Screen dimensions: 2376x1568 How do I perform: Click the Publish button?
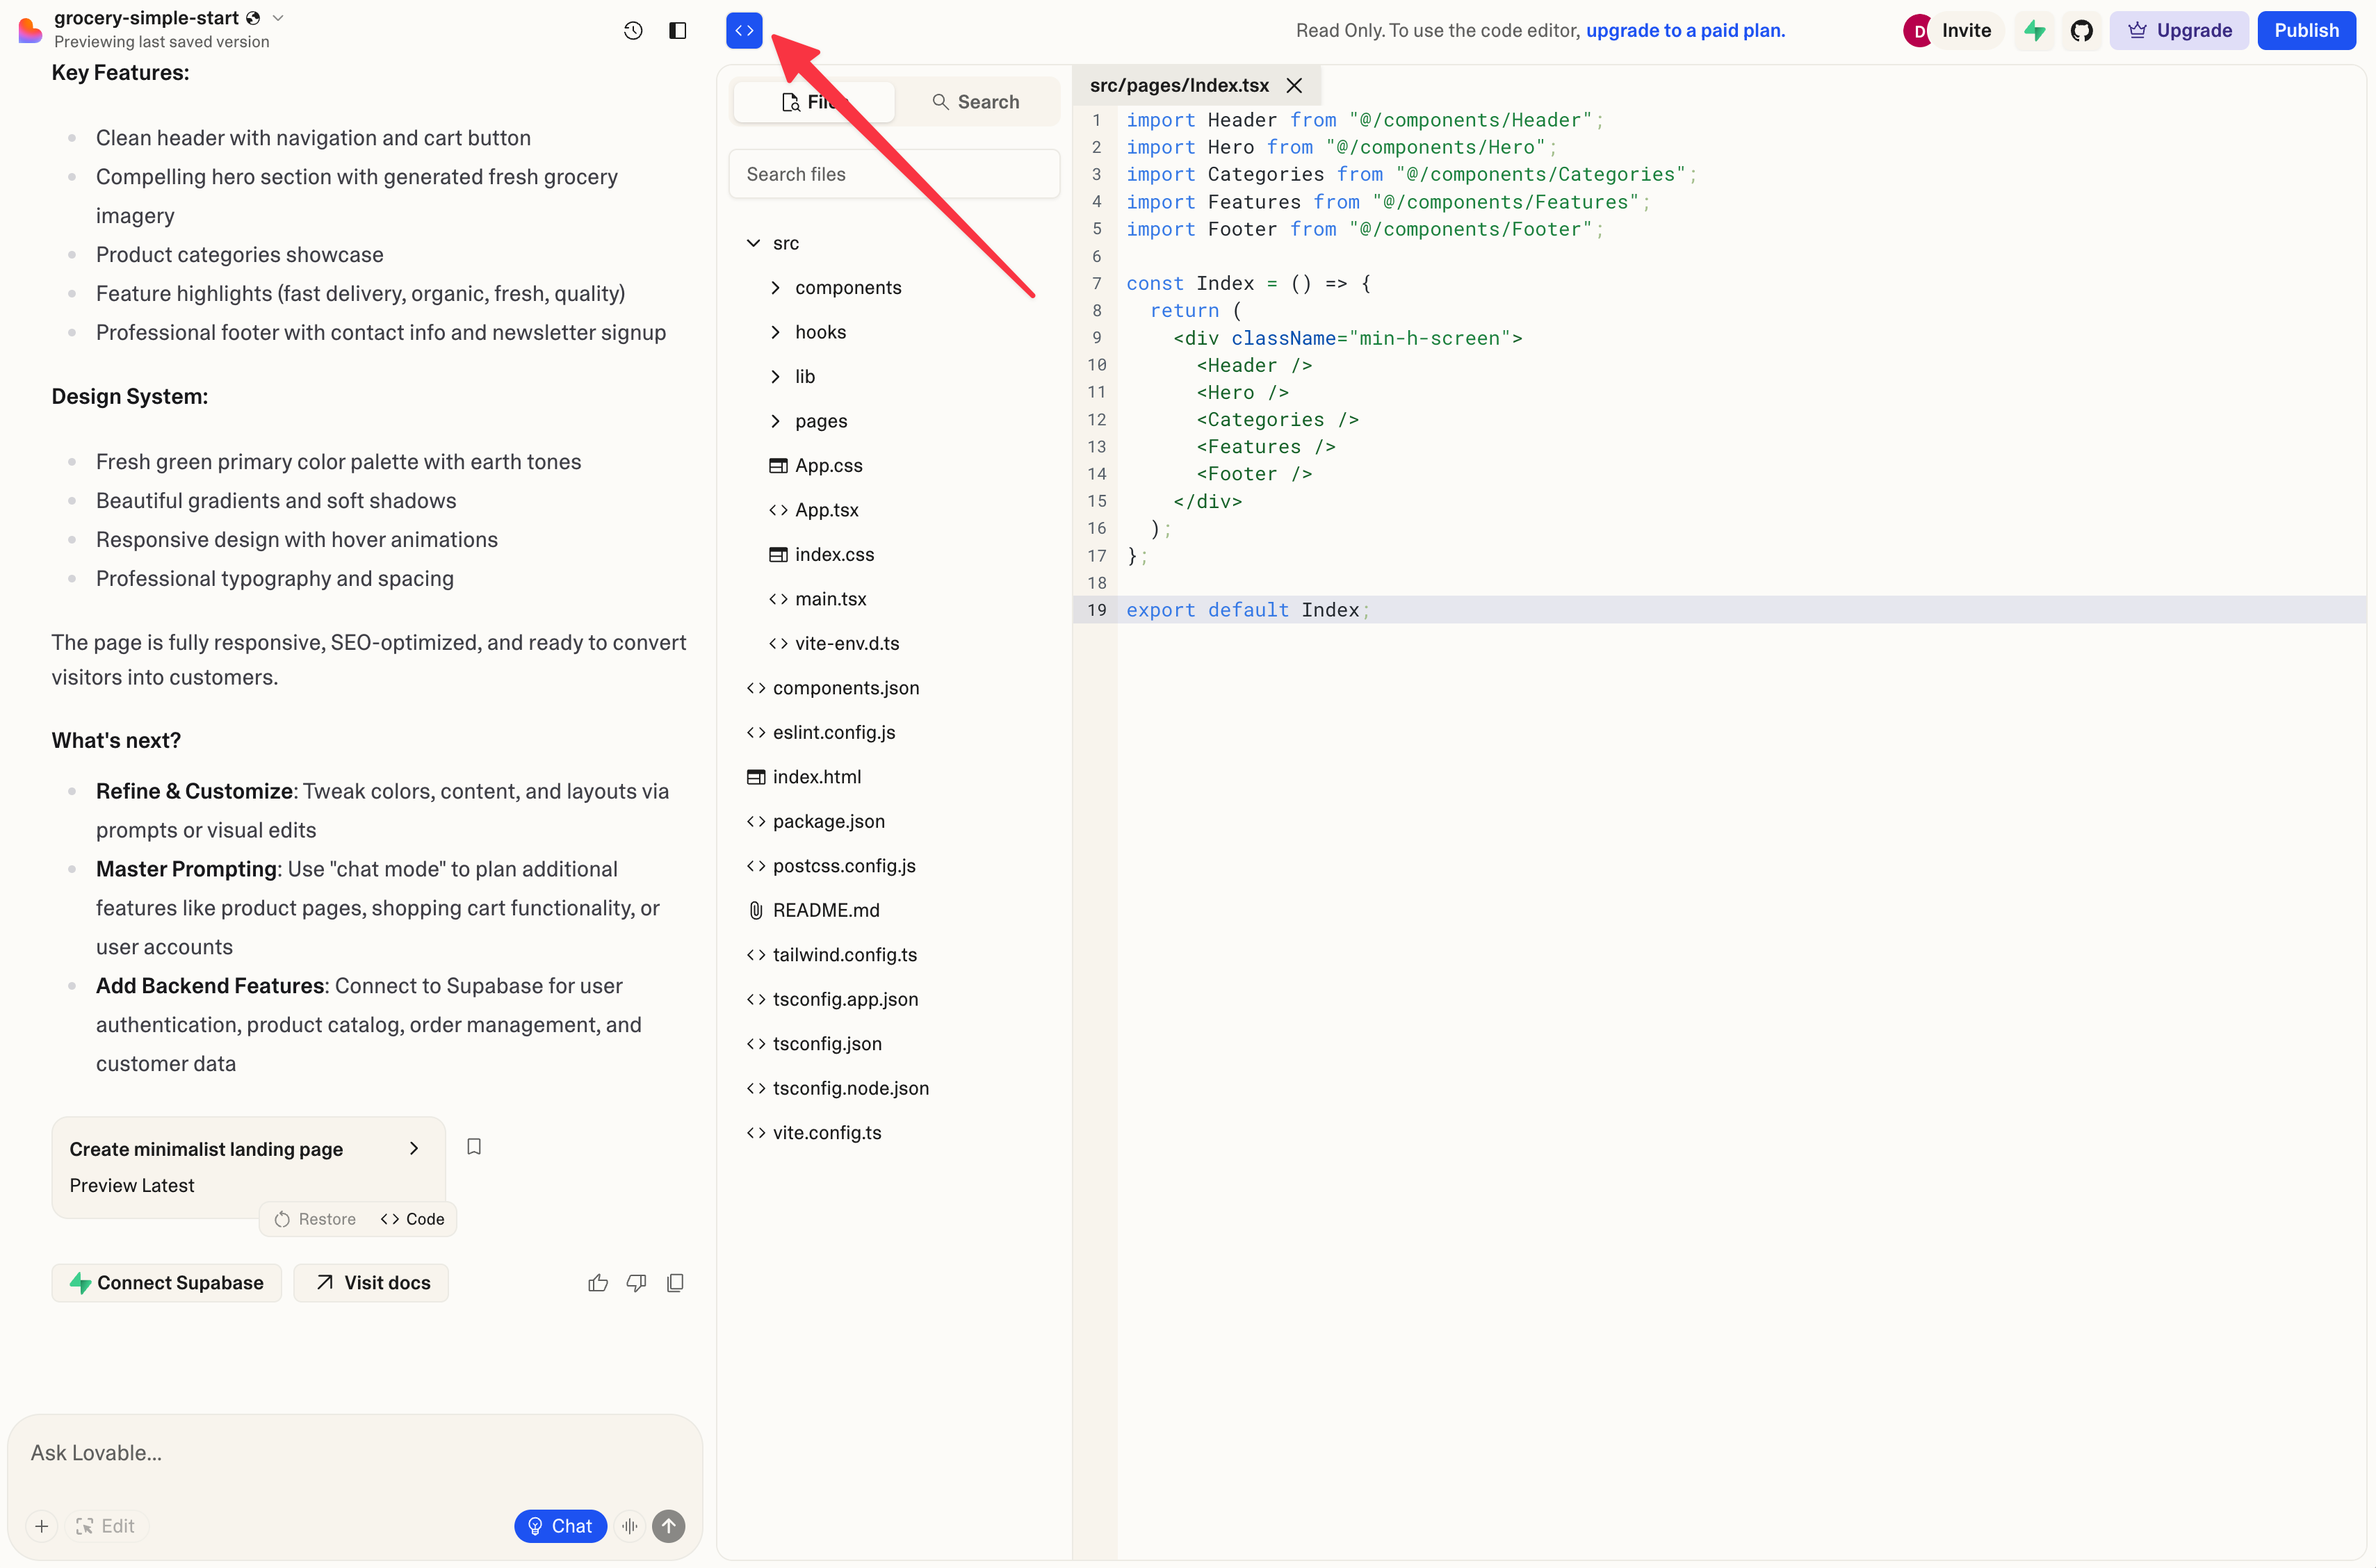(2306, 30)
